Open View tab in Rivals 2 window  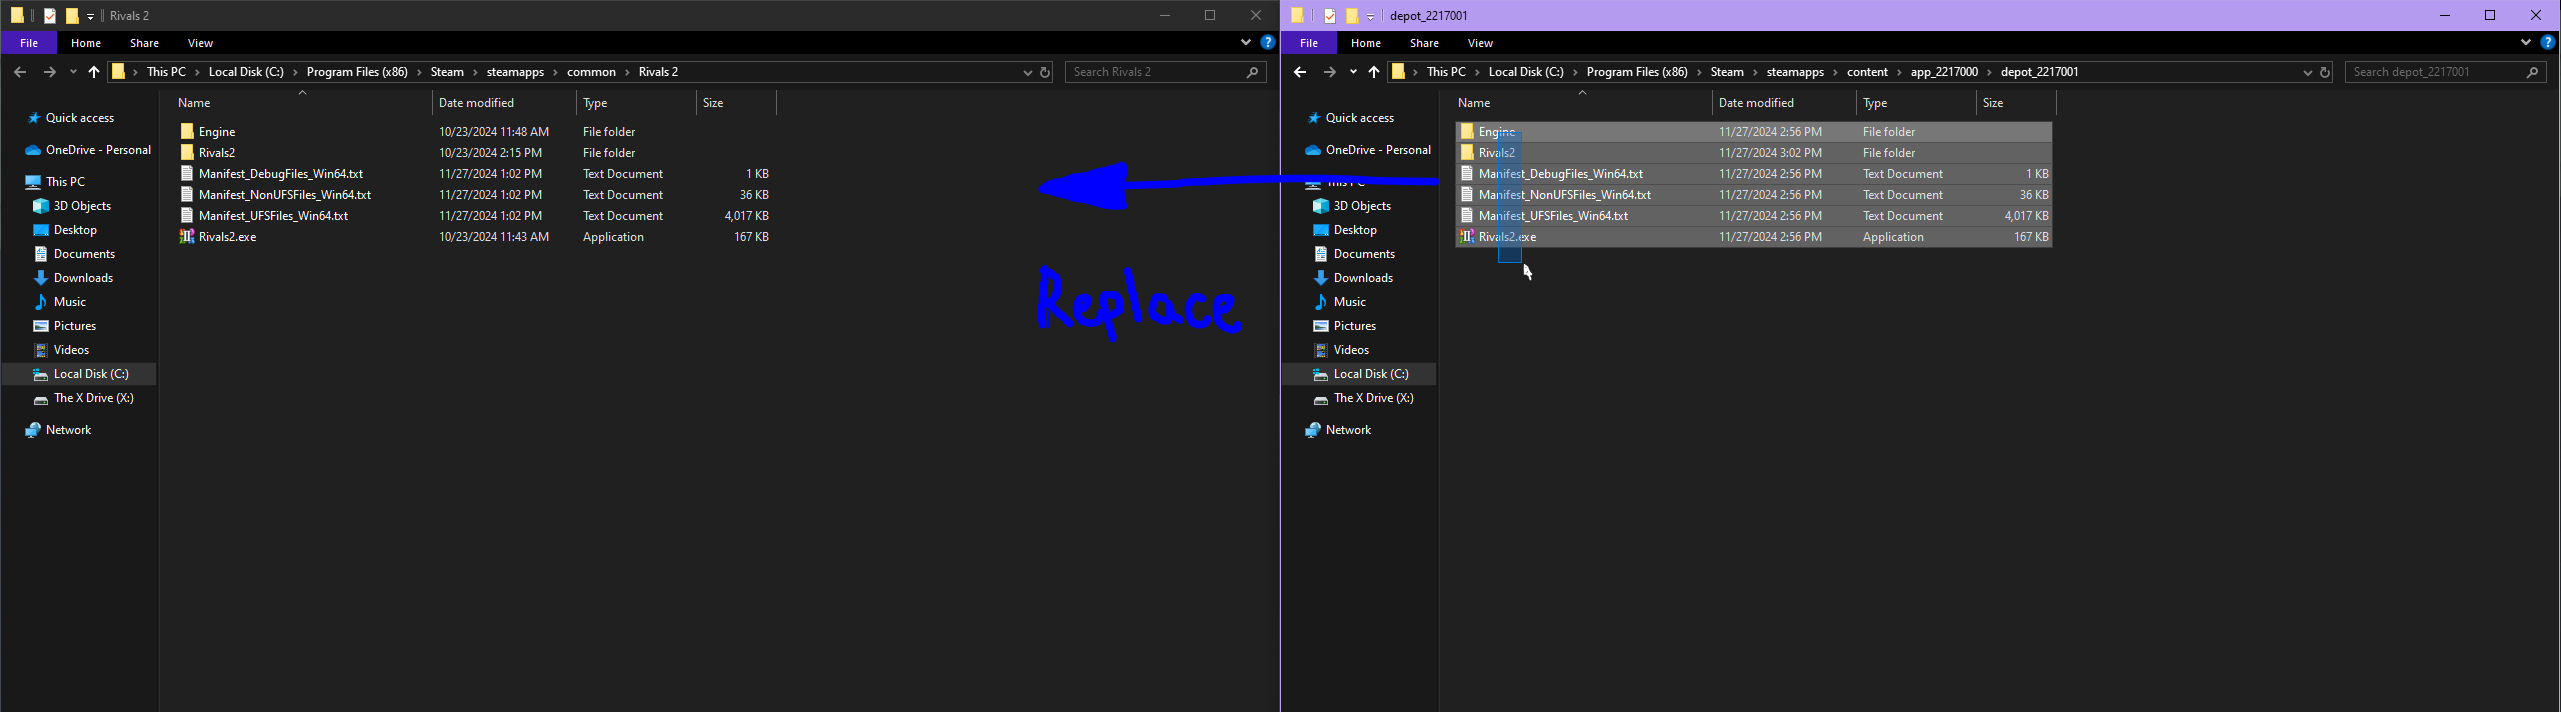pos(200,43)
